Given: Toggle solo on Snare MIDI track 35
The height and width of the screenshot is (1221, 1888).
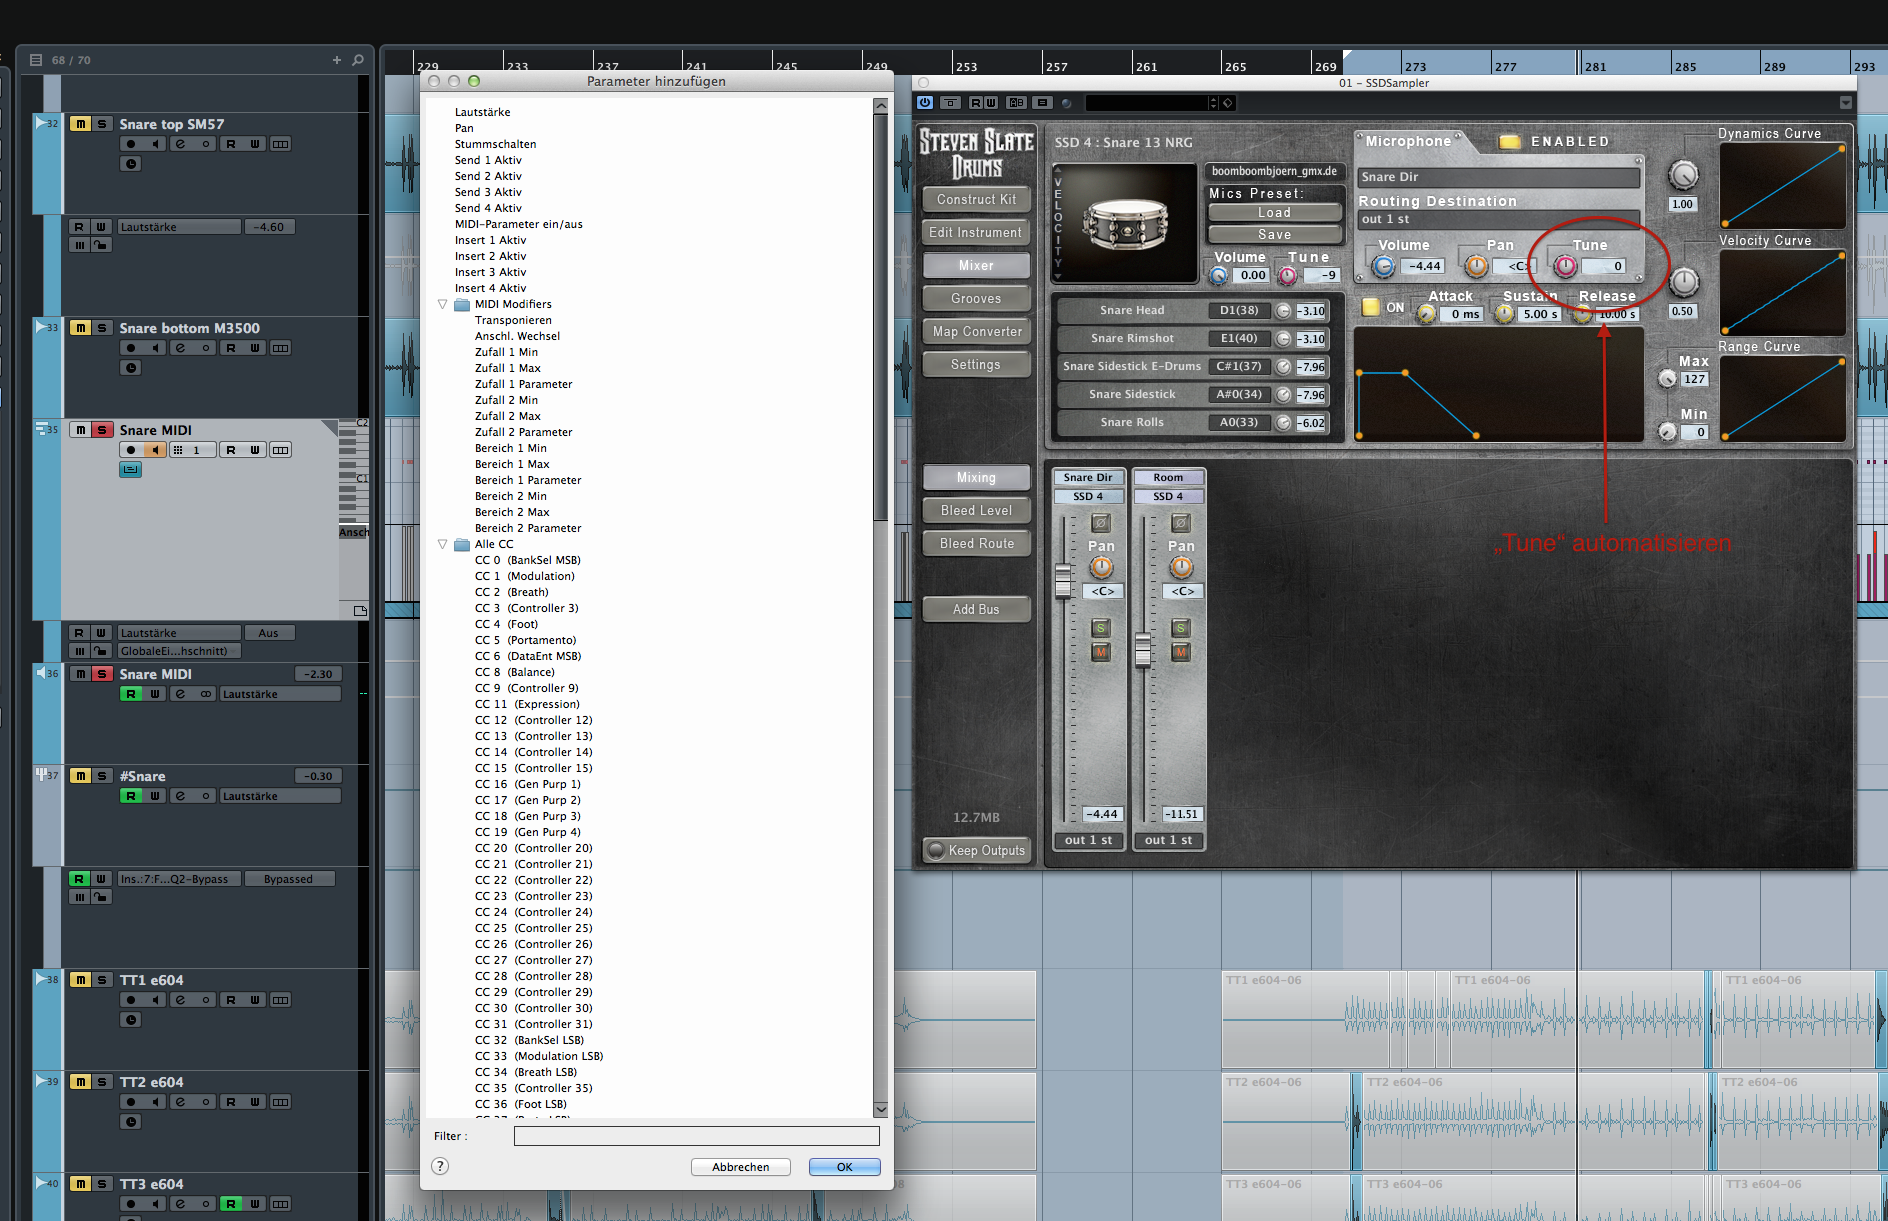Looking at the screenshot, I should tap(102, 430).
